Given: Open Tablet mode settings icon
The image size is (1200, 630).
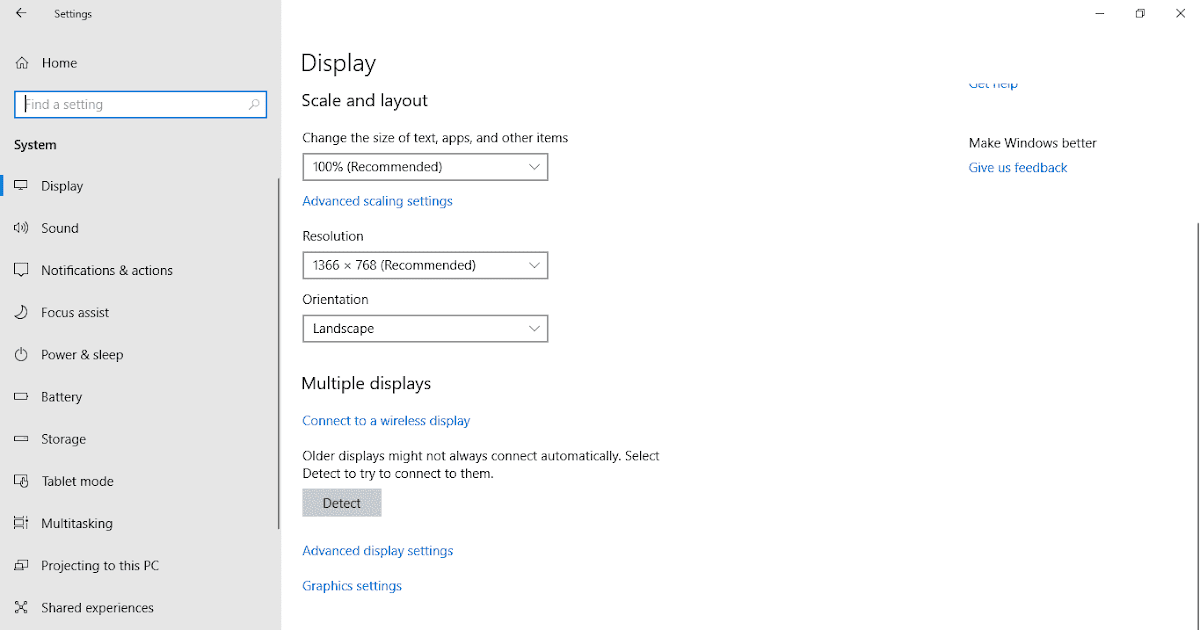Looking at the screenshot, I should [22, 480].
